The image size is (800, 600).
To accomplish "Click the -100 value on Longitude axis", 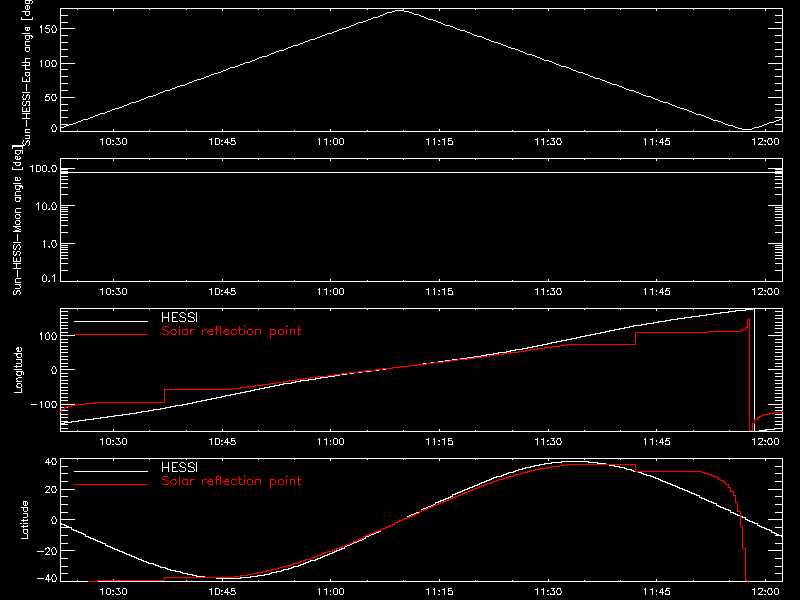I will tap(44, 405).
